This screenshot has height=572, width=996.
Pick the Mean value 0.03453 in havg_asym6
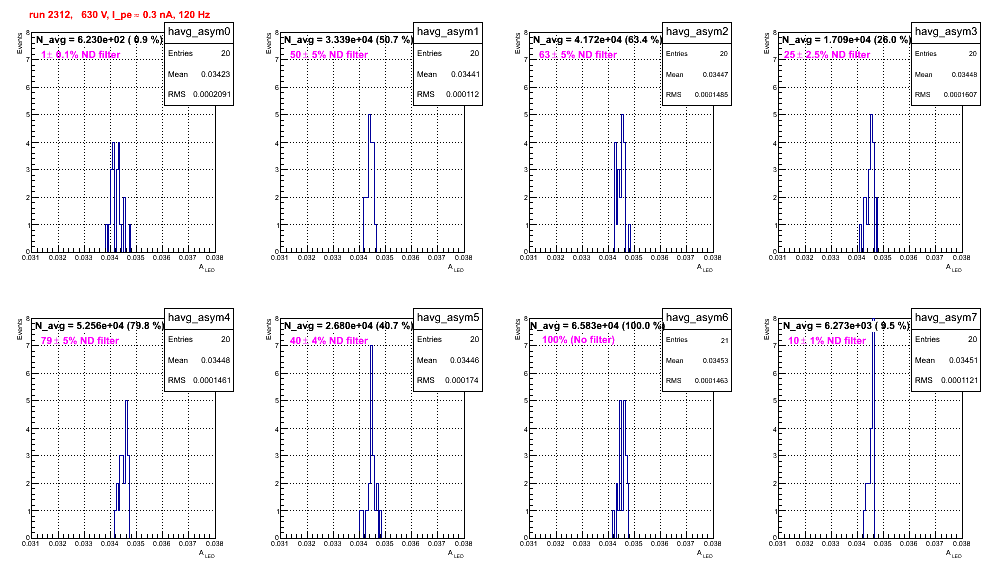(x=715, y=361)
